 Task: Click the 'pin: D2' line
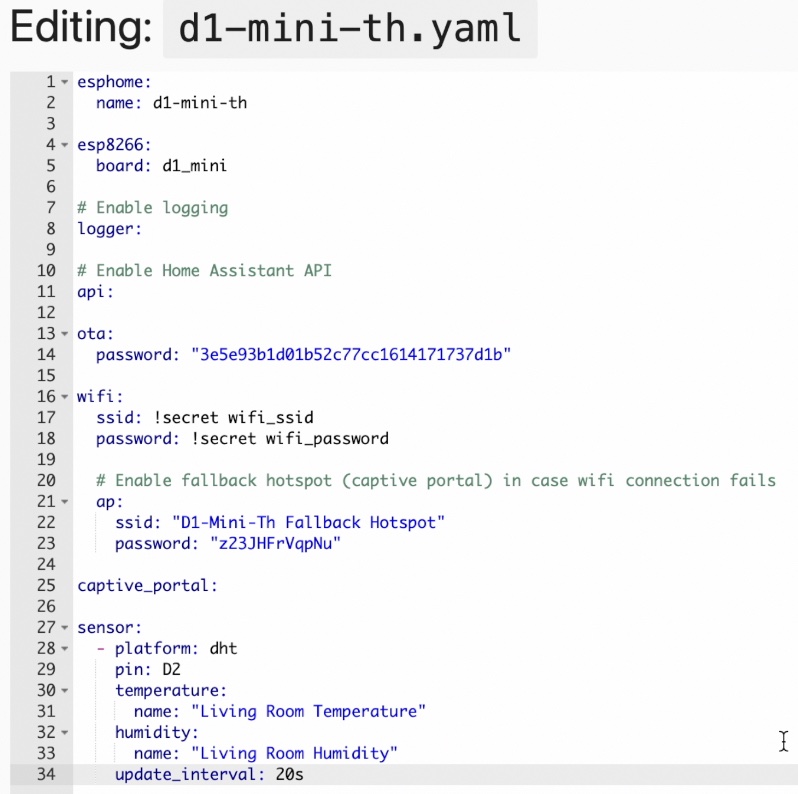[x=148, y=669]
